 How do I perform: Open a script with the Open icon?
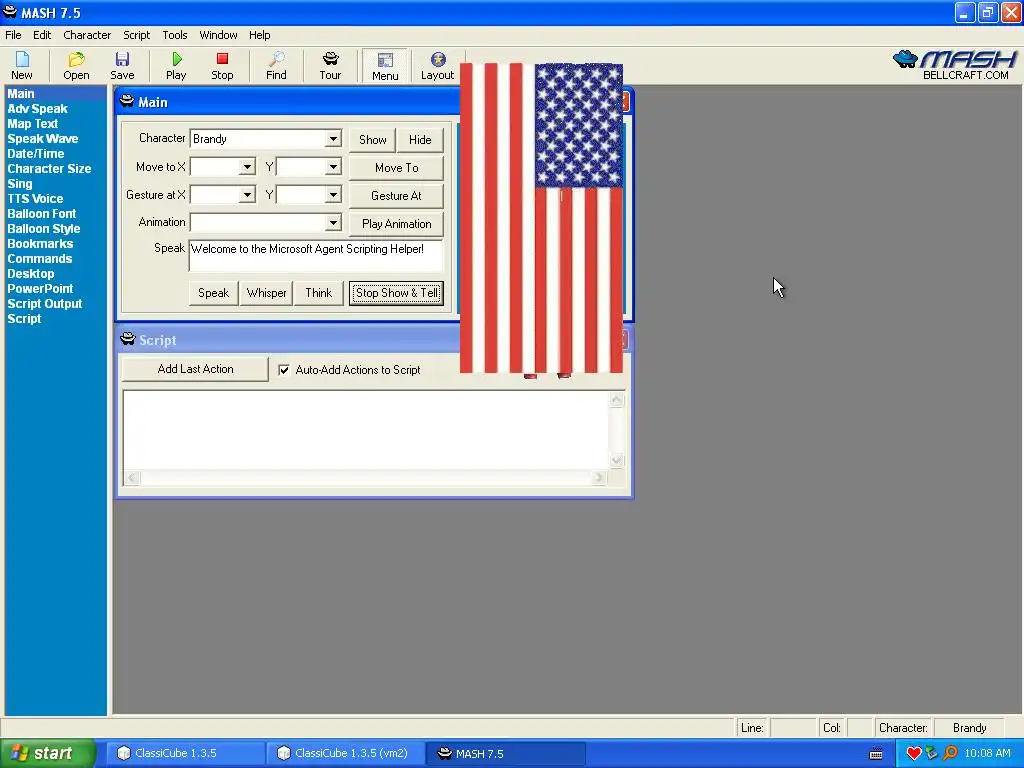76,65
